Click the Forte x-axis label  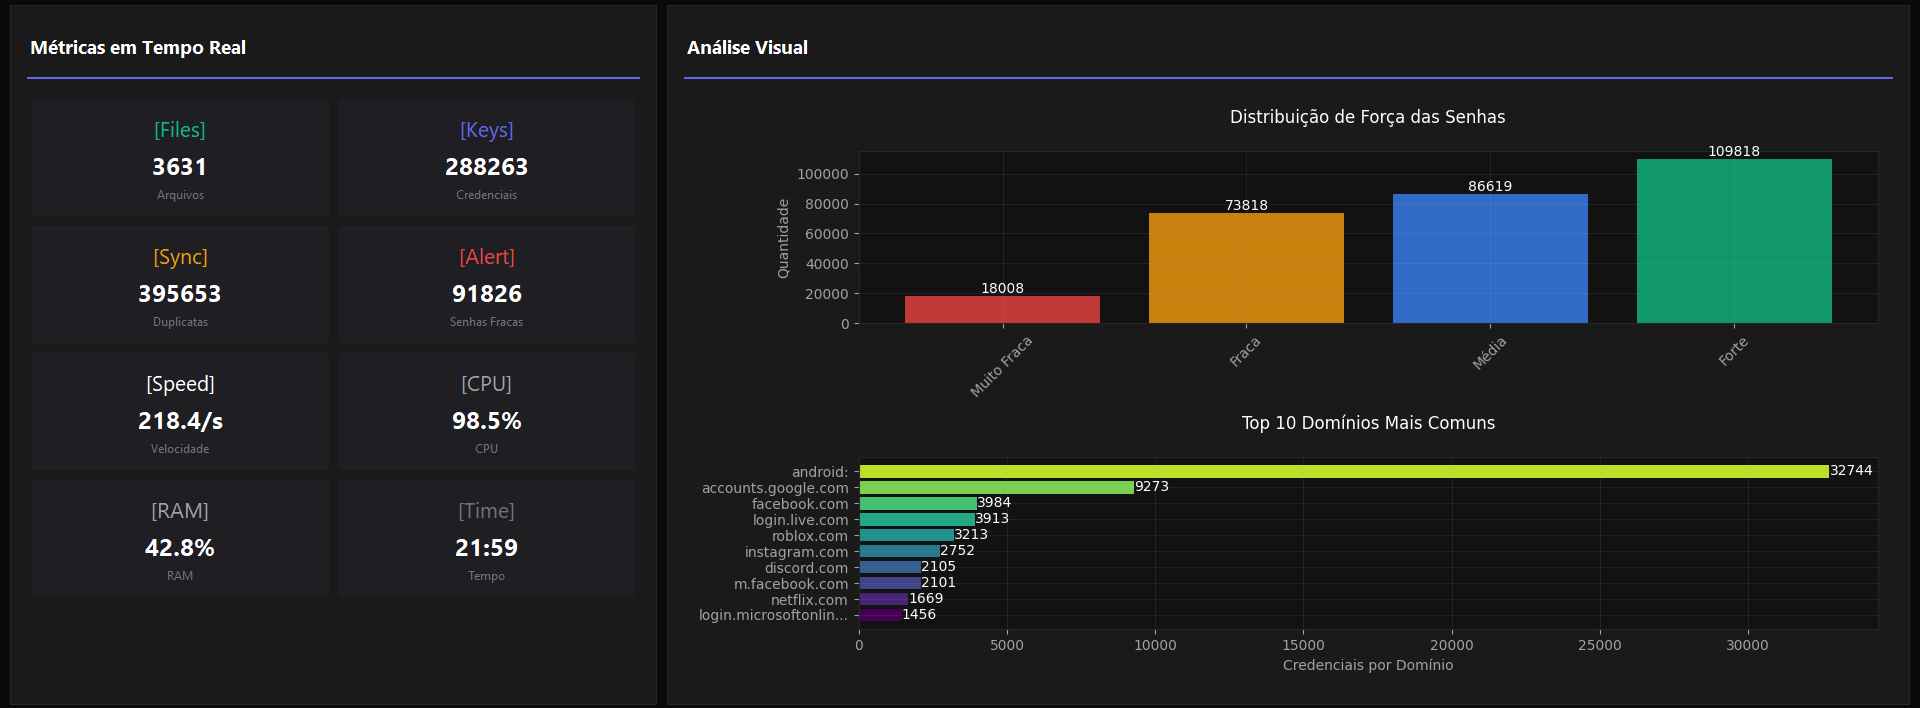tap(1733, 351)
